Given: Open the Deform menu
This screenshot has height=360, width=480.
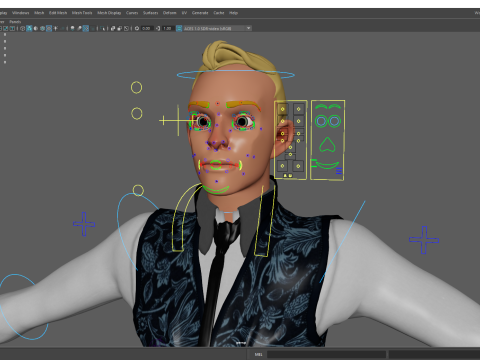Looking at the screenshot, I should coord(169,13).
